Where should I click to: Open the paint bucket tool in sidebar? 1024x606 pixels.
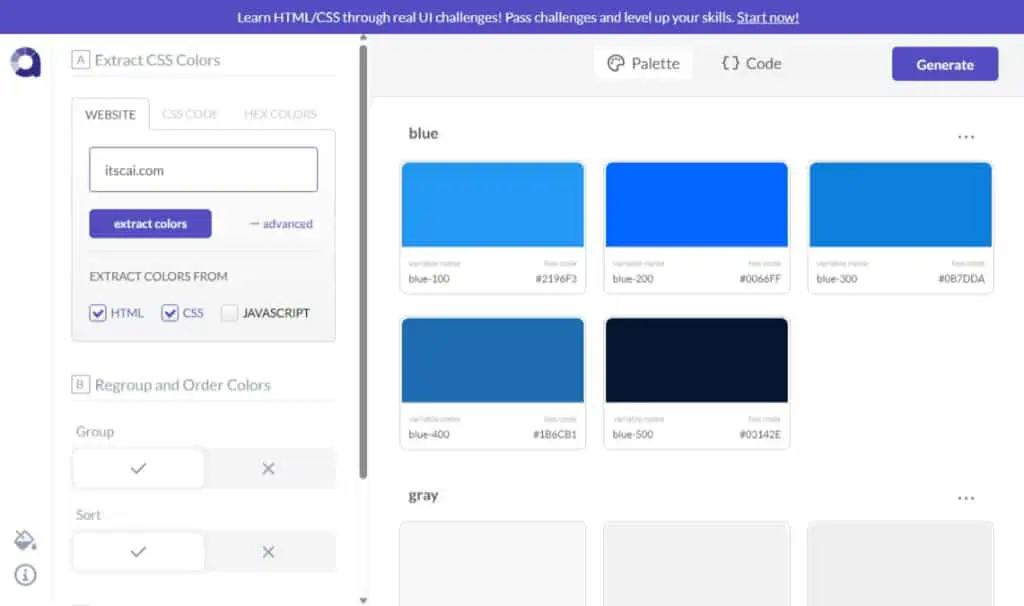tap(25, 540)
